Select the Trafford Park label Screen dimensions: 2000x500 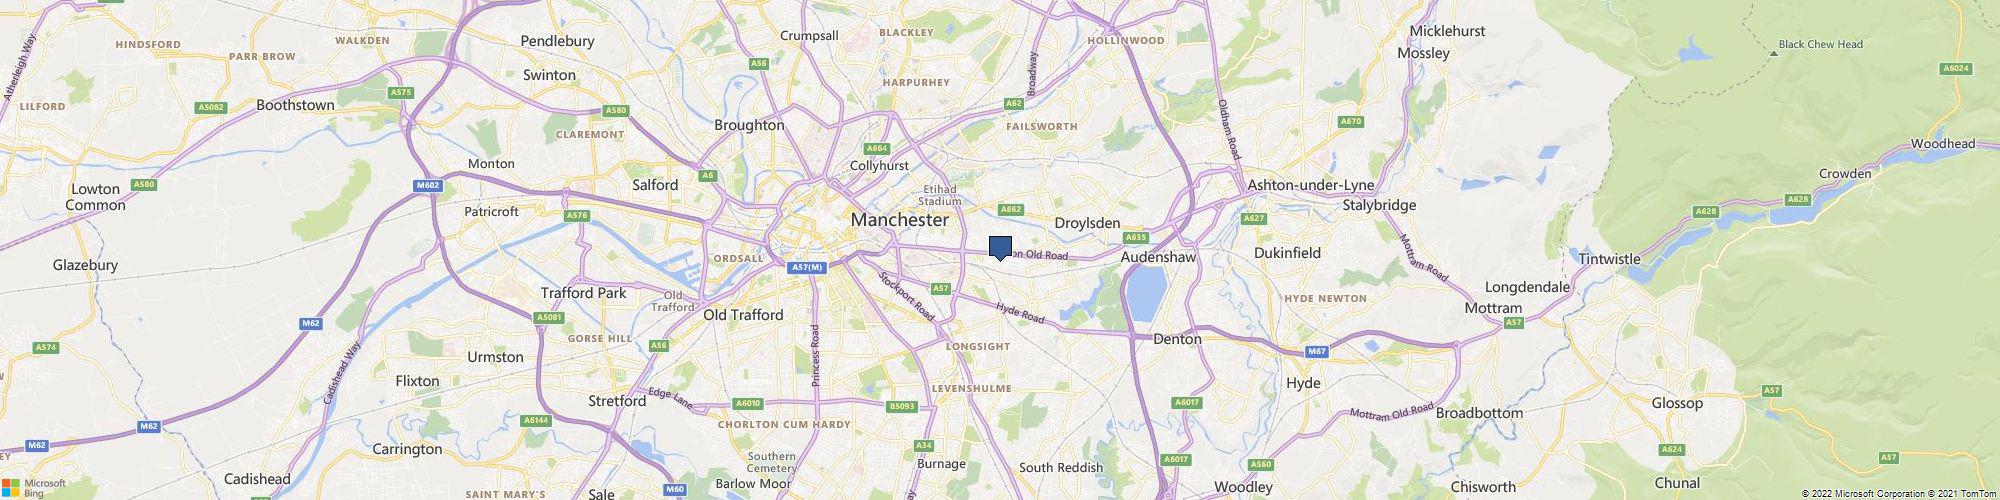(583, 293)
